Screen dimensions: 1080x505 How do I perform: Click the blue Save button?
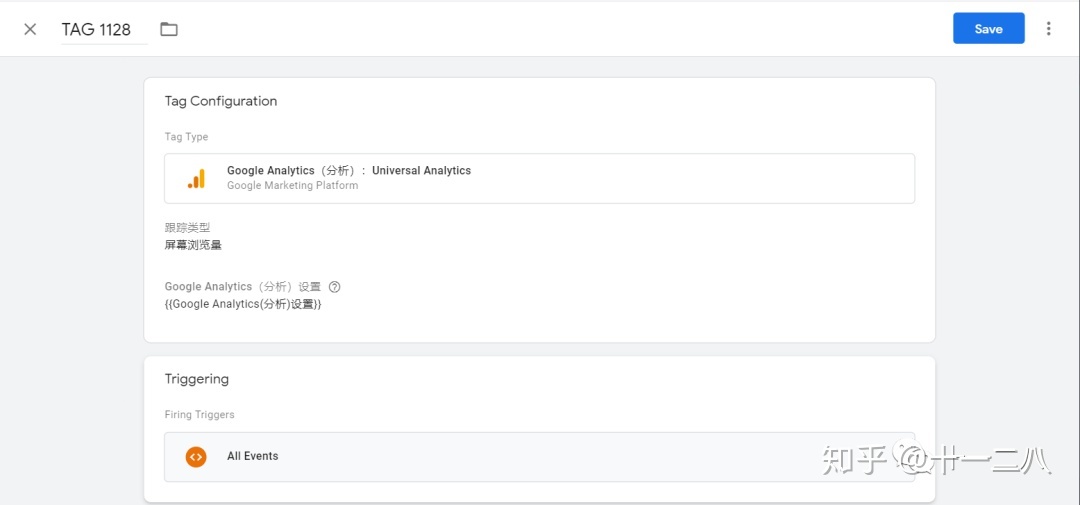(x=988, y=29)
